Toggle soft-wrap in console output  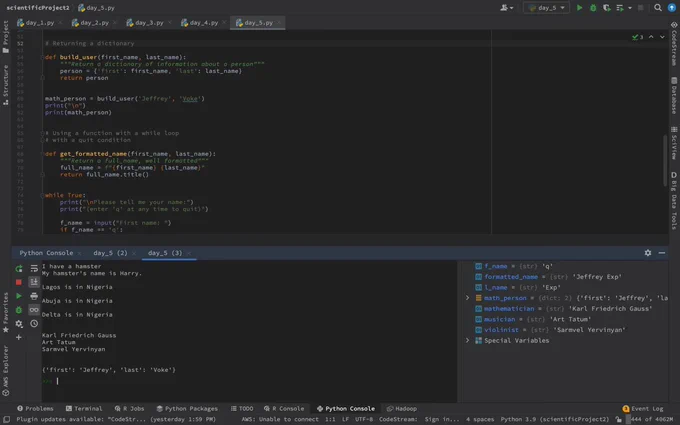click(x=34, y=268)
